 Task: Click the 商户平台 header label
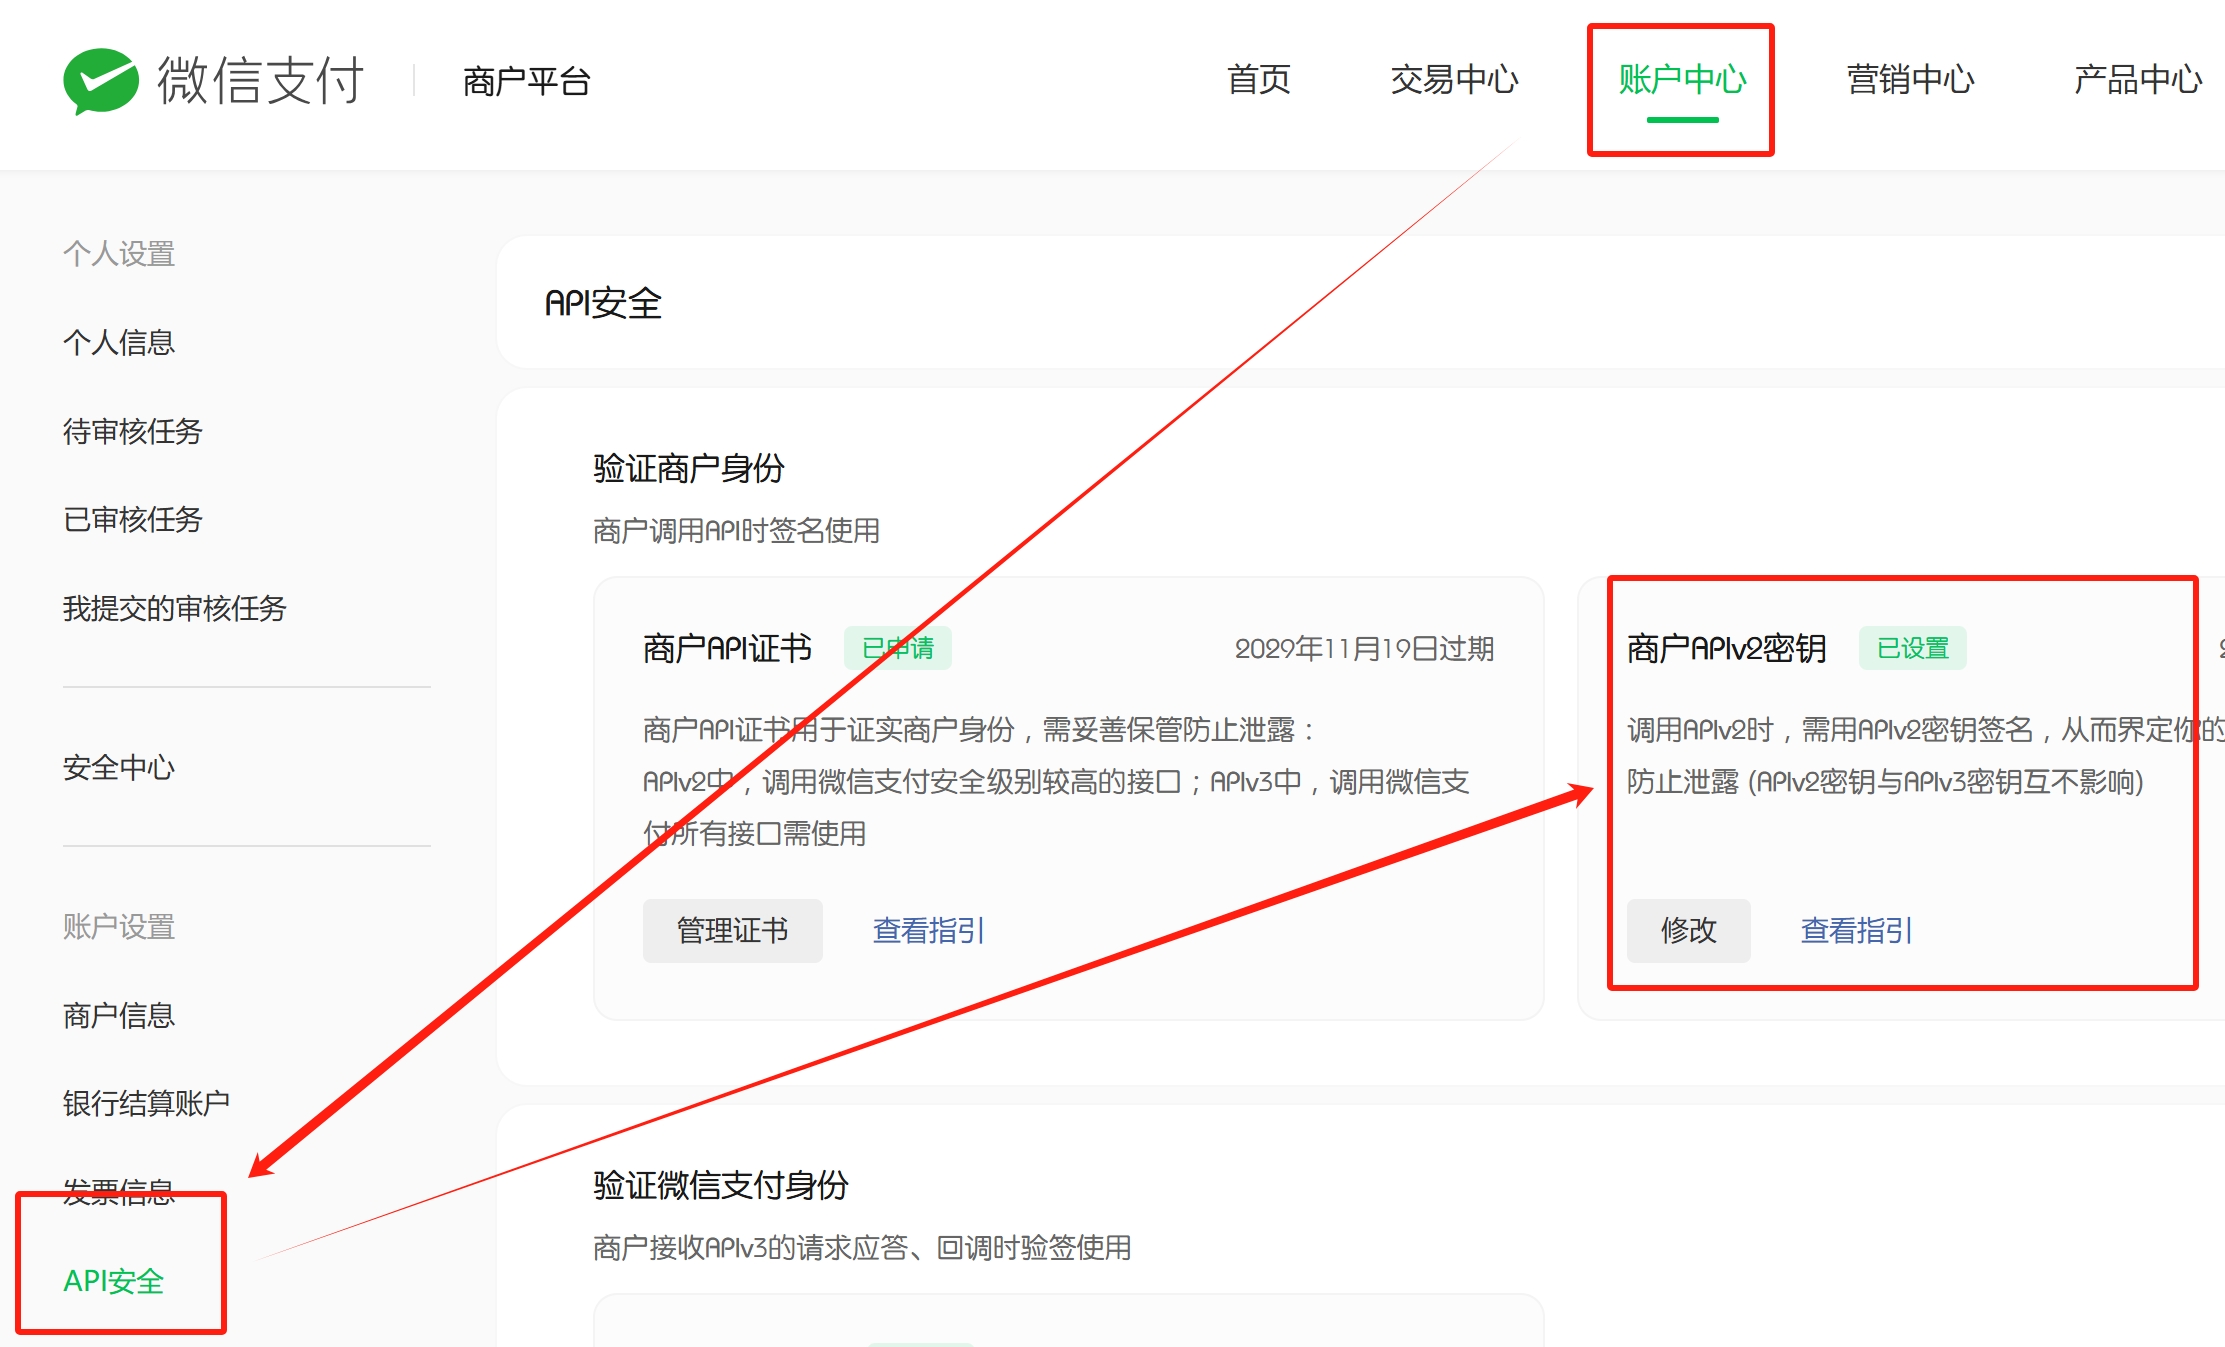pyautogui.click(x=527, y=81)
